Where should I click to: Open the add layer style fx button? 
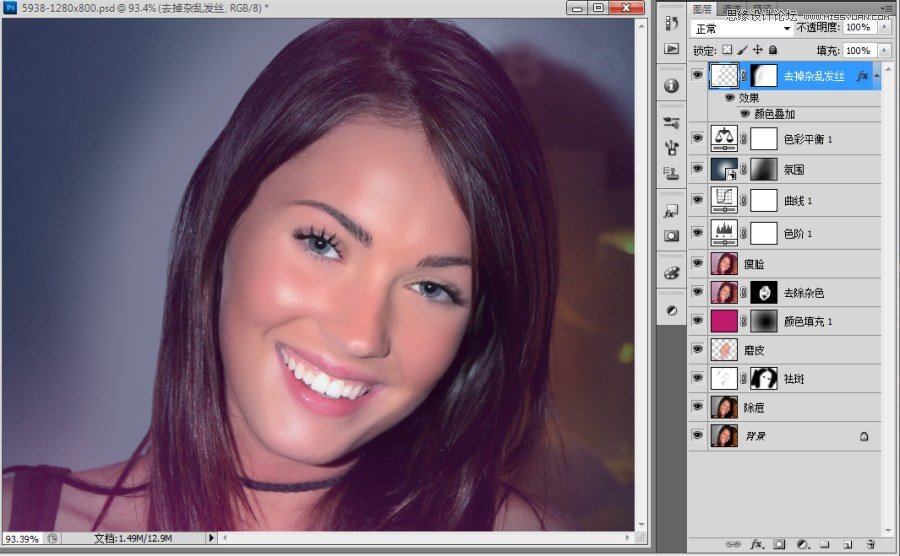click(757, 543)
